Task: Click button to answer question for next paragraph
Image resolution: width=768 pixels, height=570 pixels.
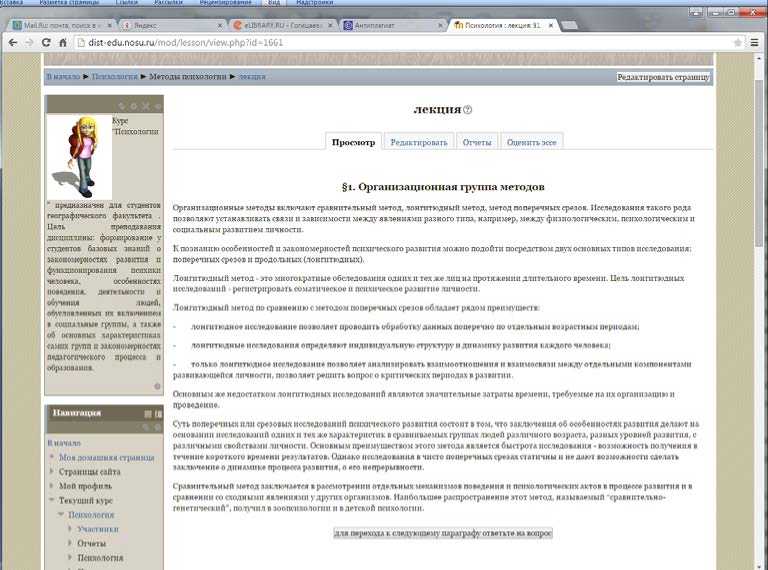Action: (x=443, y=533)
